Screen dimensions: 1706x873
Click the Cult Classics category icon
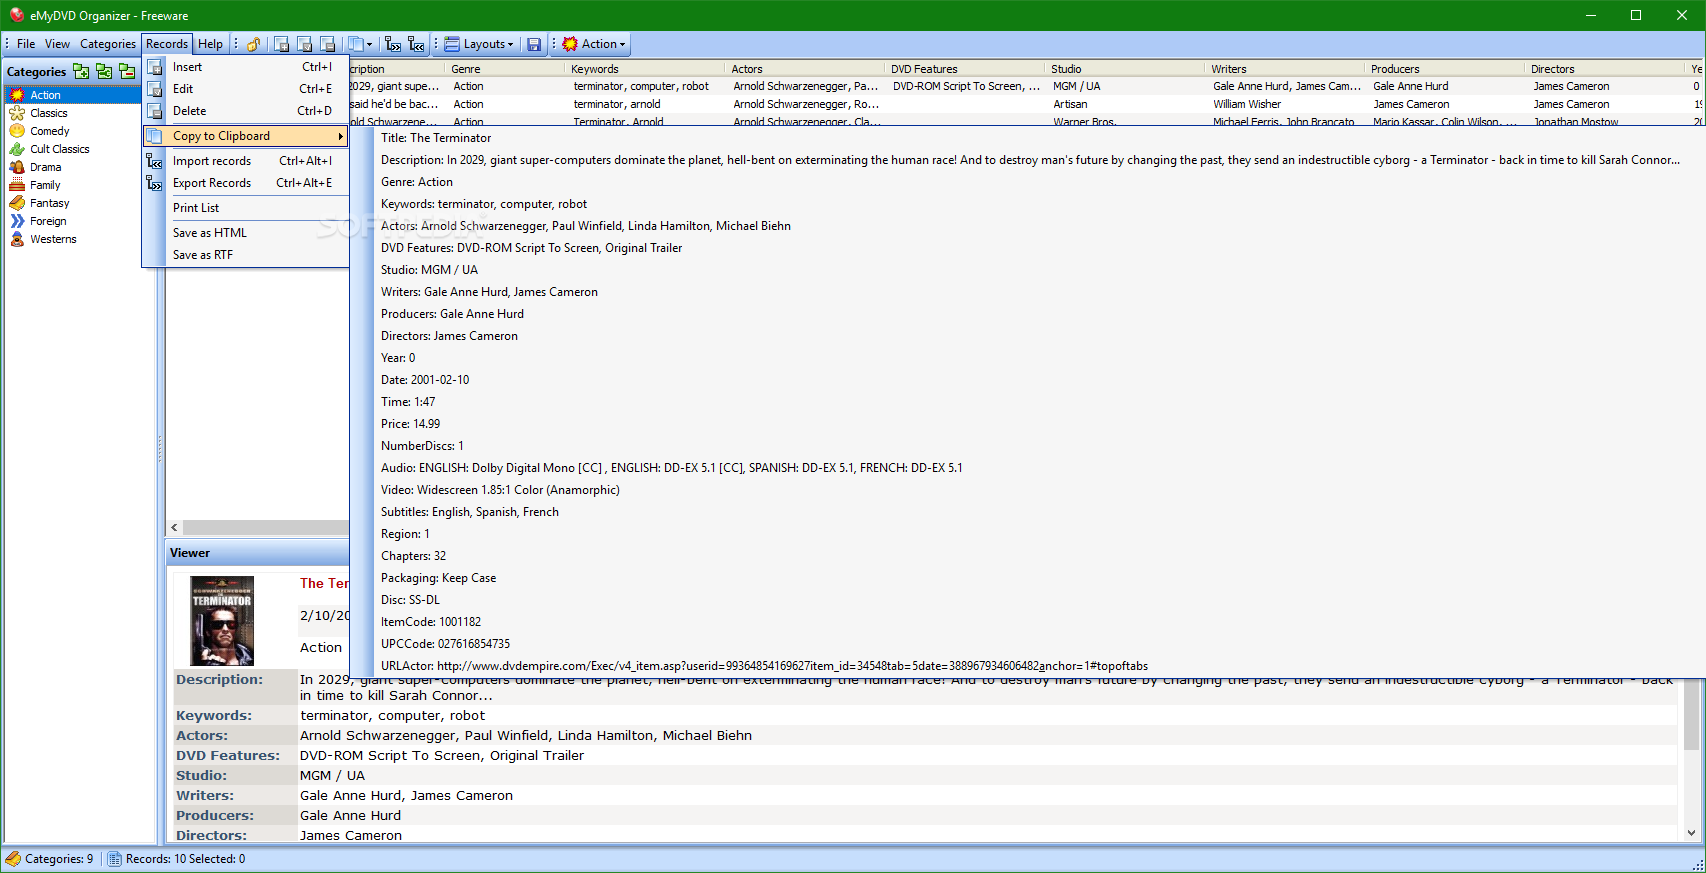[17, 149]
